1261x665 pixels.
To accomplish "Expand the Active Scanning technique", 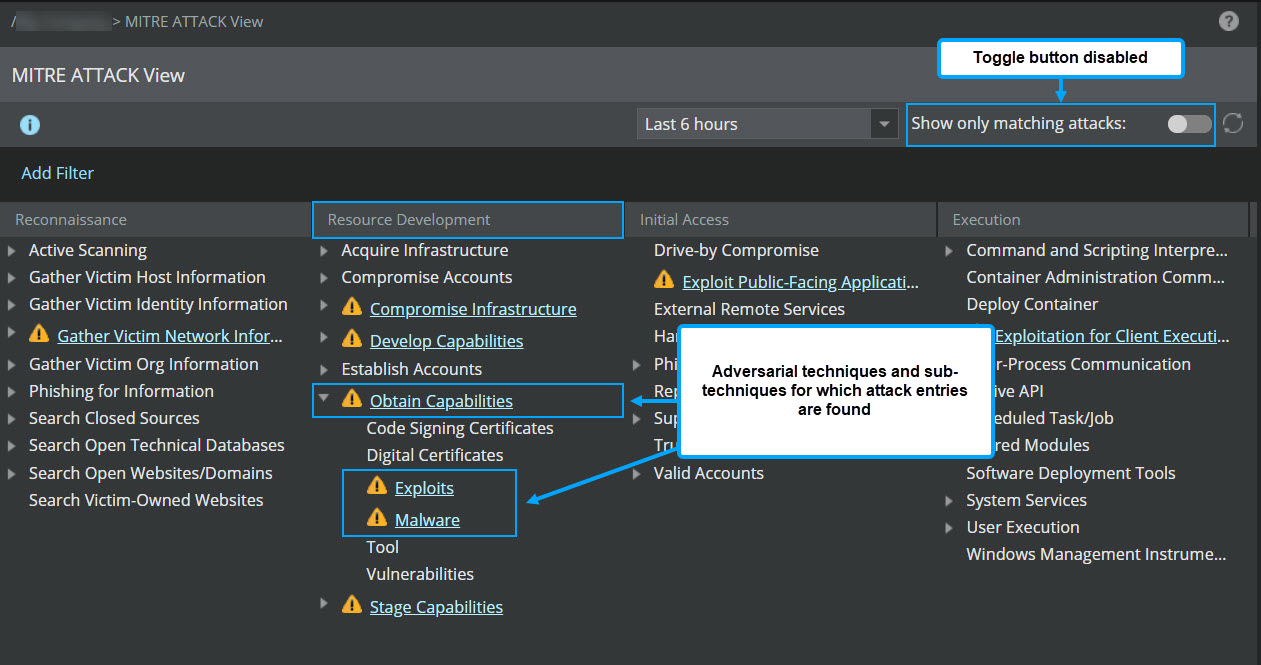I will (x=11, y=251).
